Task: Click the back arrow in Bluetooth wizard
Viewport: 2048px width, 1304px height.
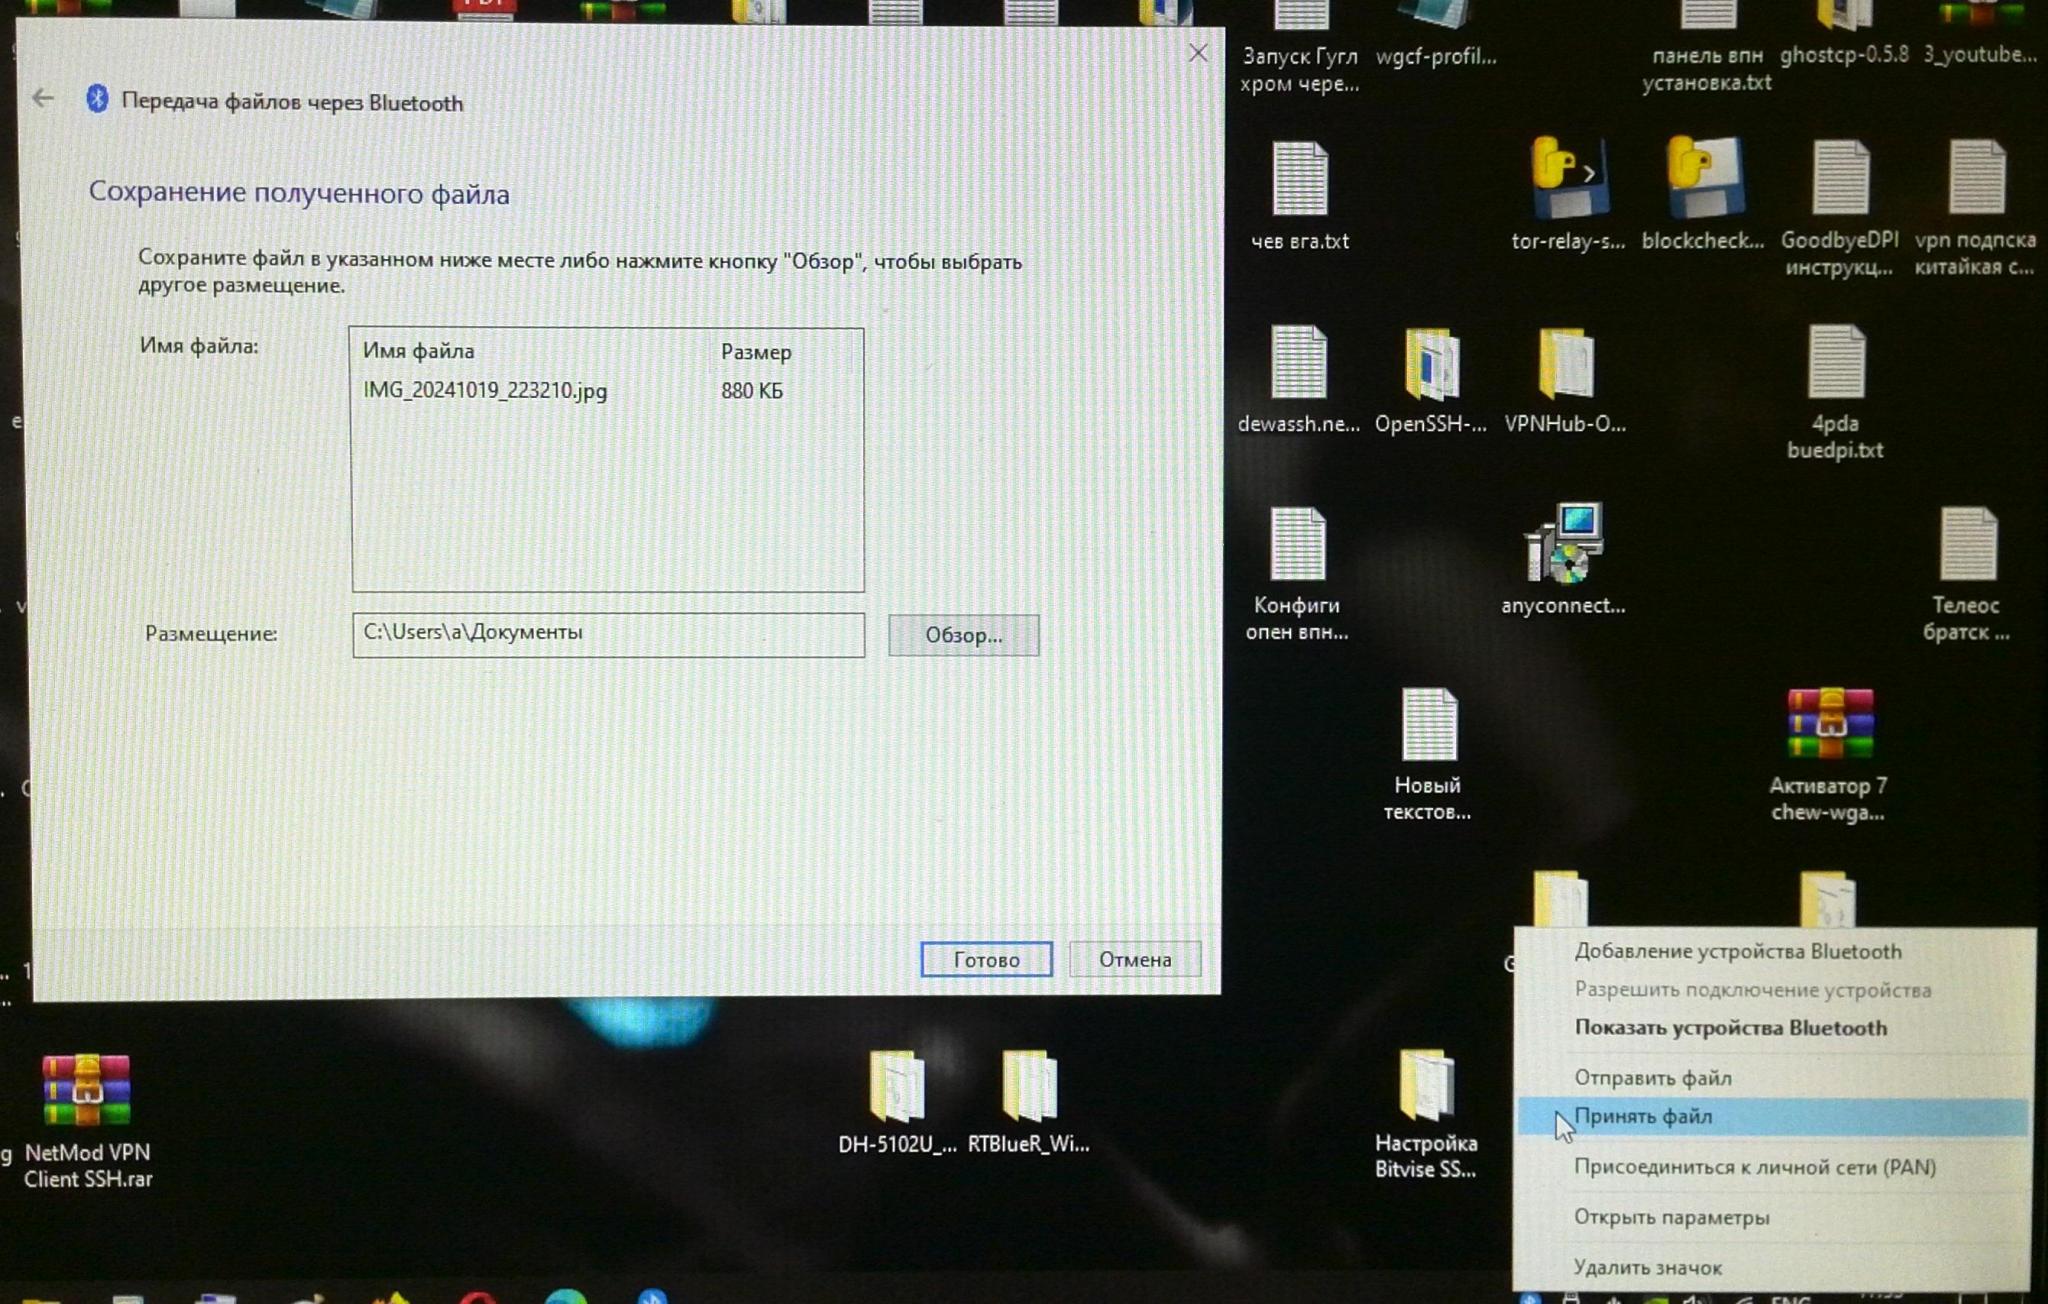Action: (43, 98)
